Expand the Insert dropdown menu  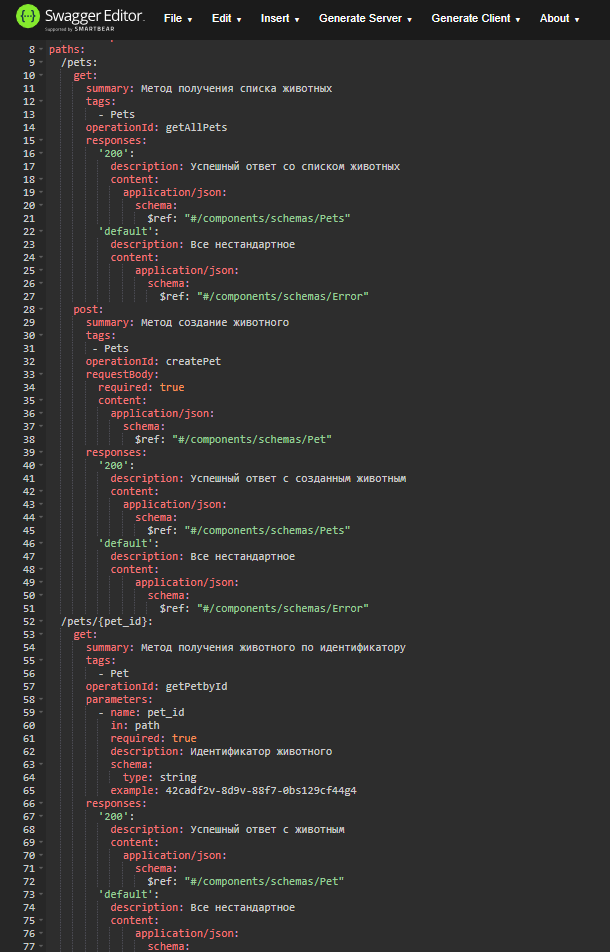tap(280, 19)
